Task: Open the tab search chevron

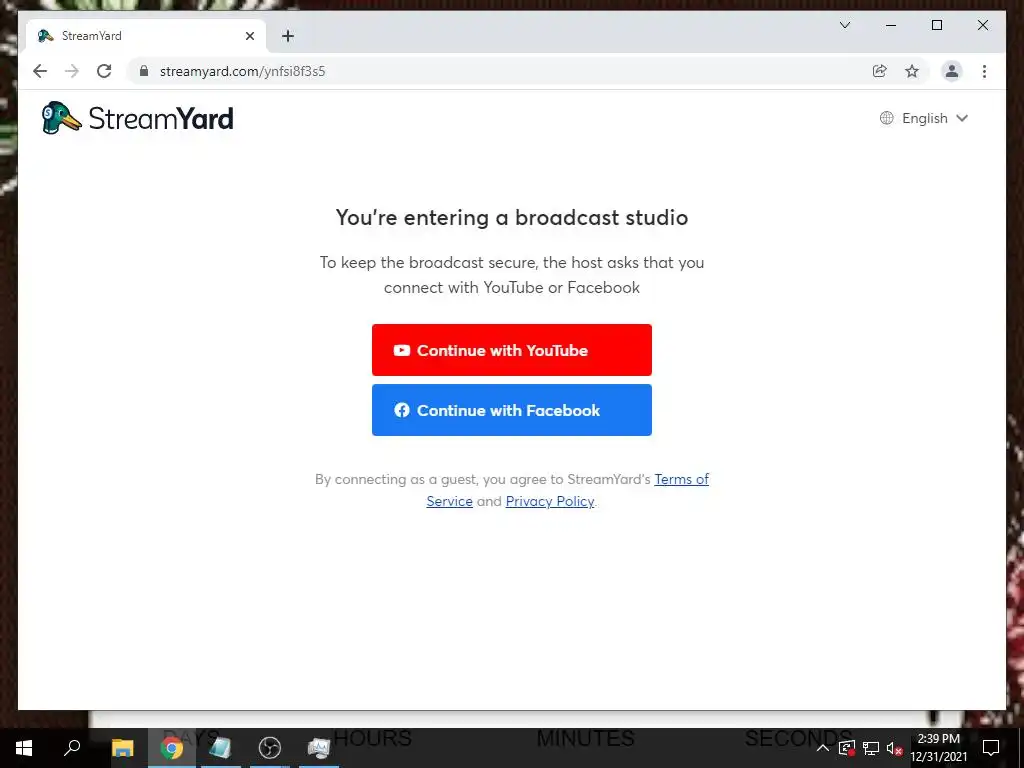Action: click(x=844, y=25)
